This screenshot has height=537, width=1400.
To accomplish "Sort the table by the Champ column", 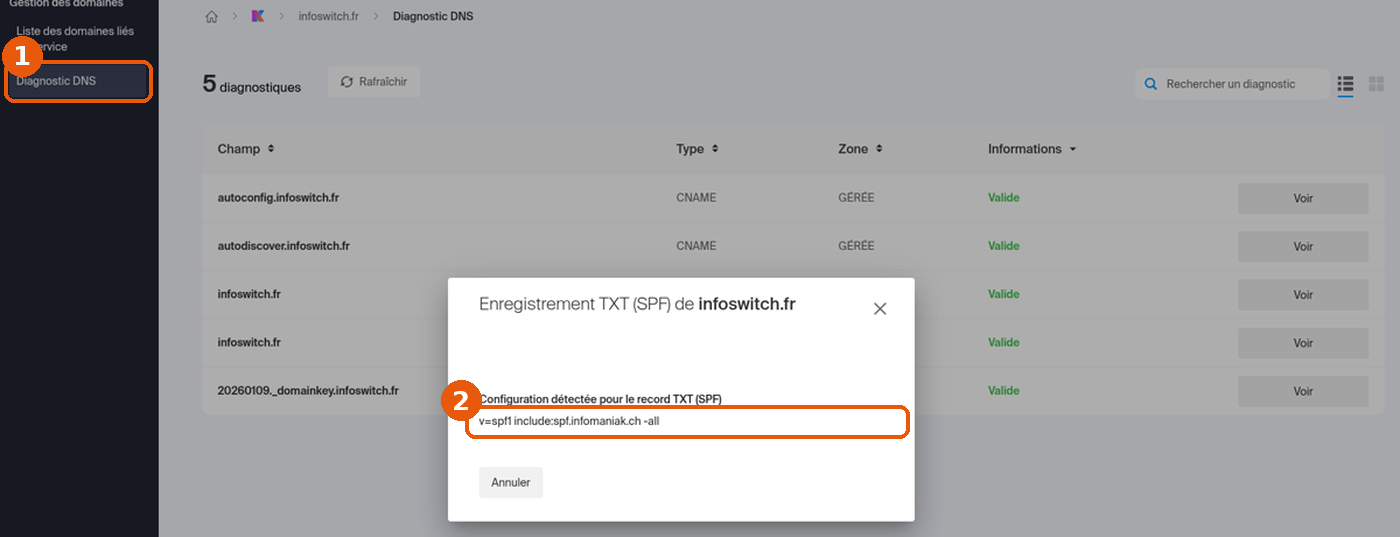I will coord(246,149).
